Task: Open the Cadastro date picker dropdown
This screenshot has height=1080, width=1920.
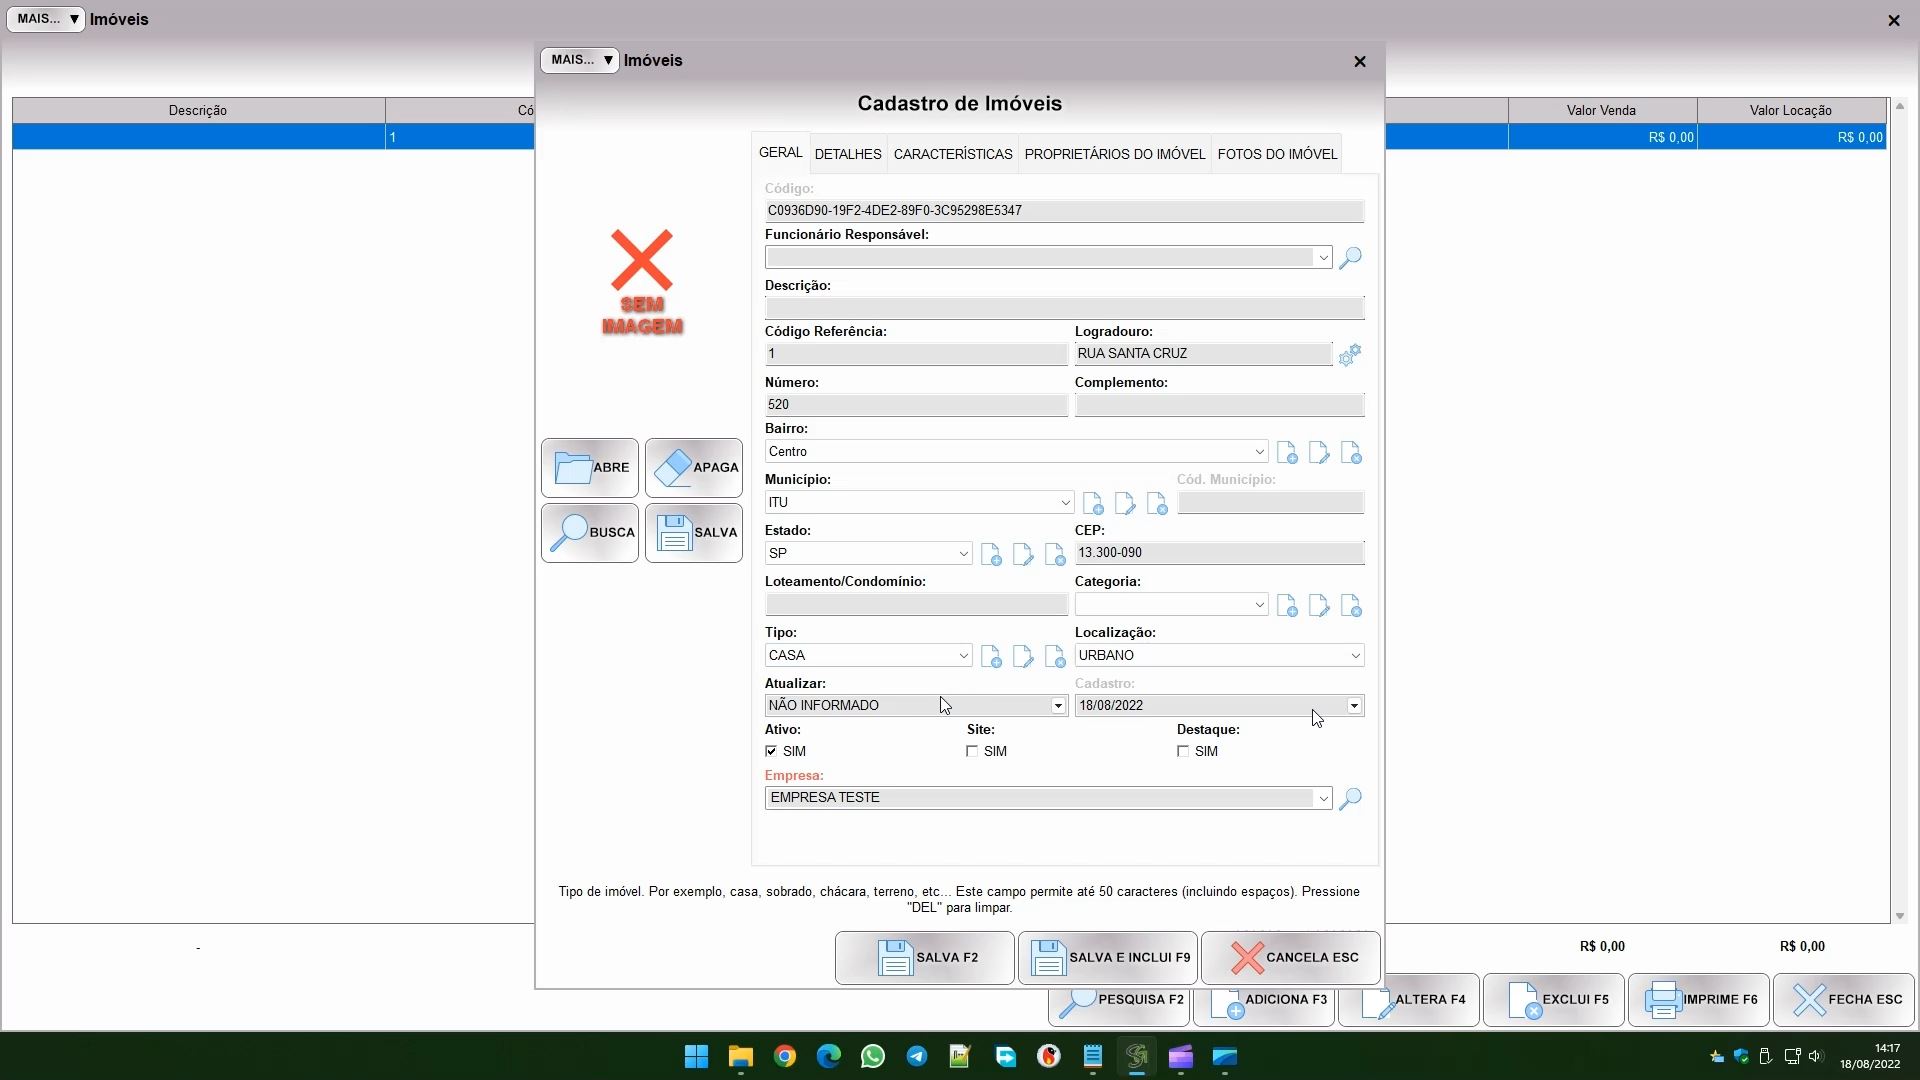Action: point(1354,706)
